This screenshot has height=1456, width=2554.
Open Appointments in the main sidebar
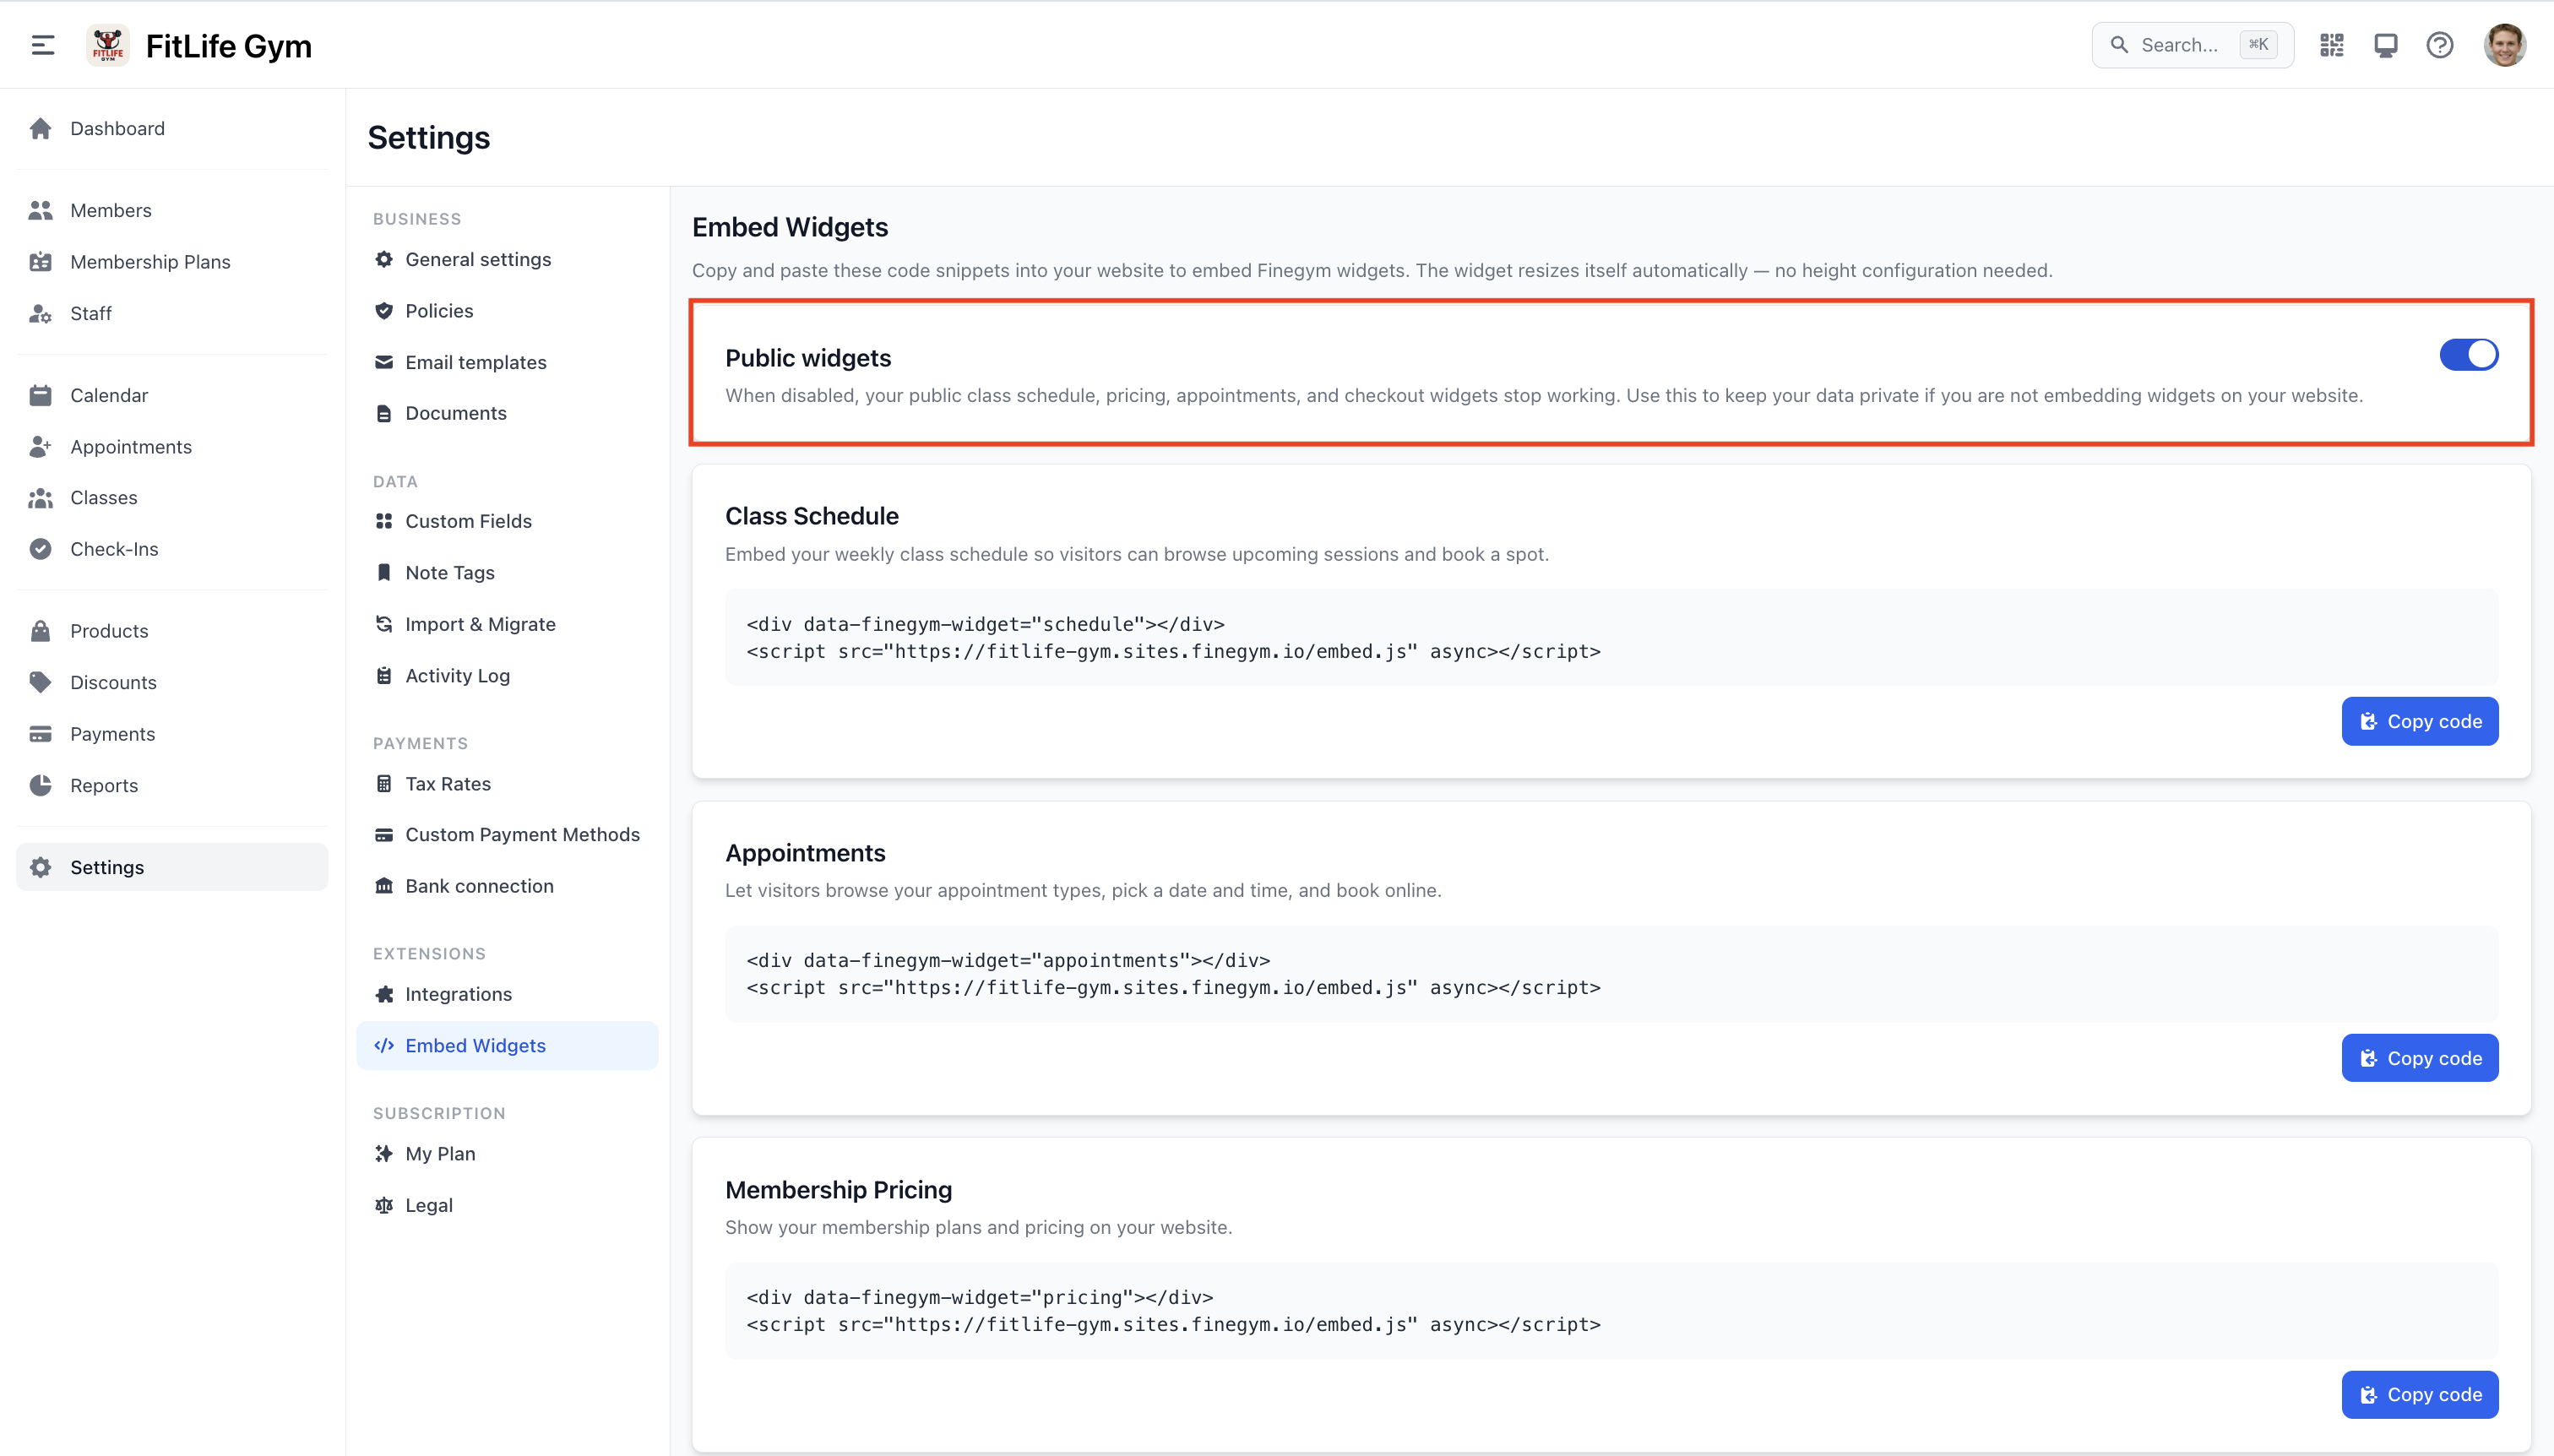point(172,447)
